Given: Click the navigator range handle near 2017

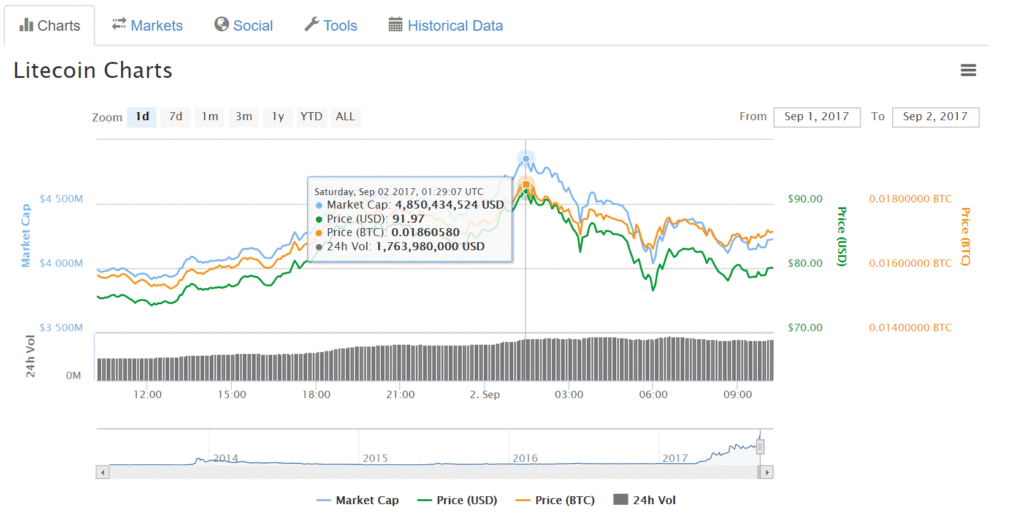Looking at the screenshot, I should click(760, 447).
